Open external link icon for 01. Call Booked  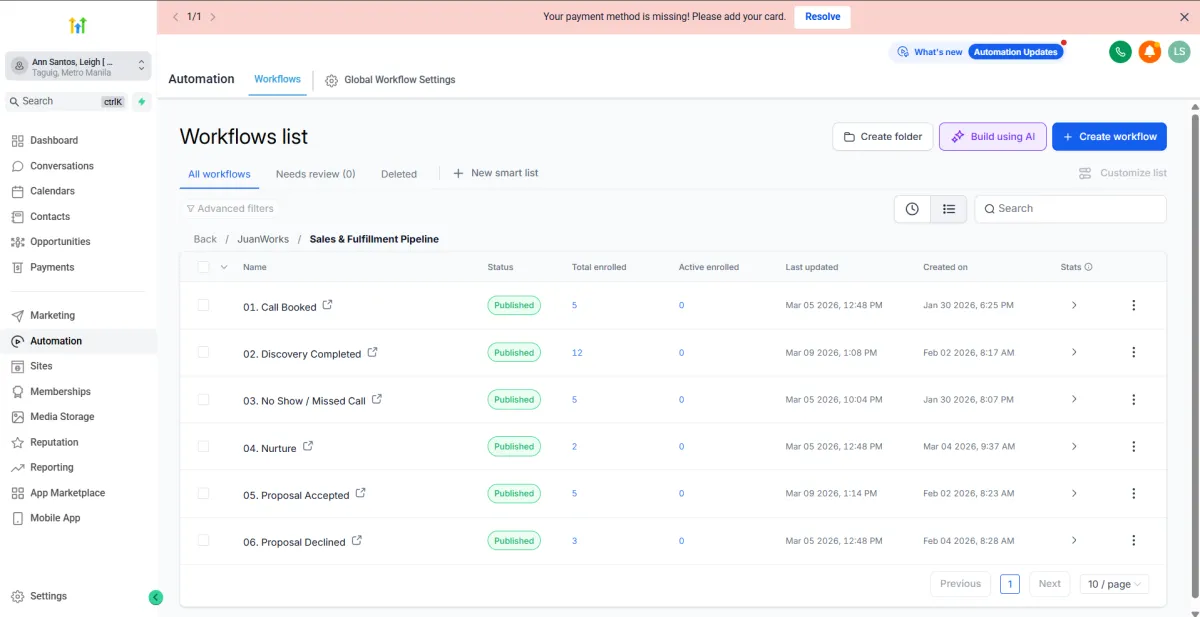click(x=328, y=305)
